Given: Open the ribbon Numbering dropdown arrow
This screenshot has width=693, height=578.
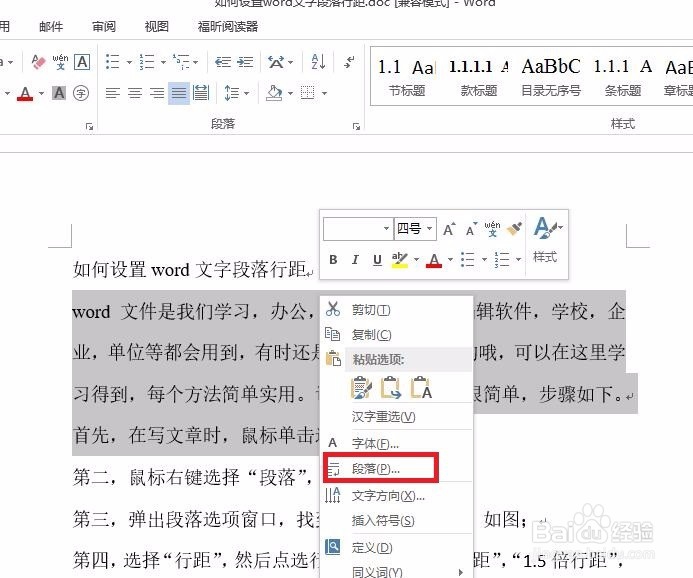Looking at the screenshot, I should pyautogui.click(x=163, y=62).
